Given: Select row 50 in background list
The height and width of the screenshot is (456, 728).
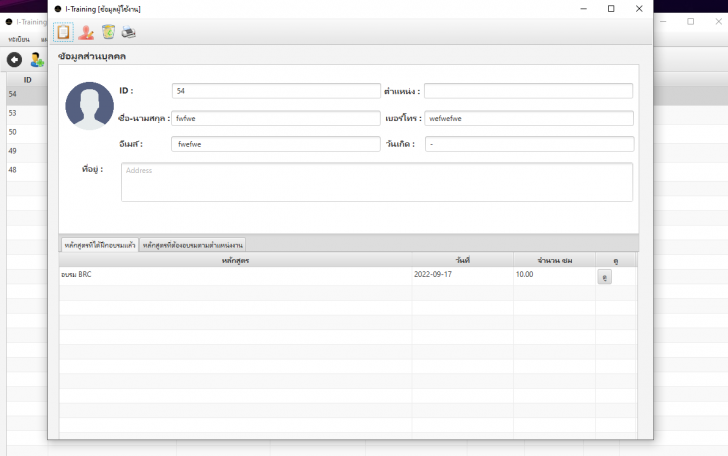Looking at the screenshot, I should 27,132.
